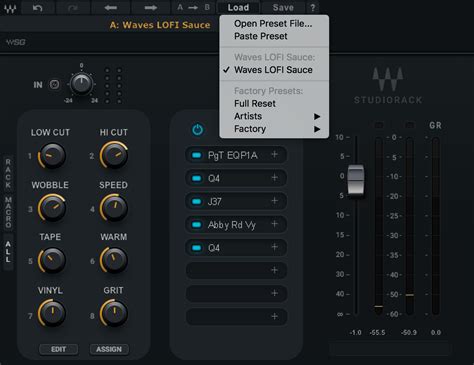Click the A: Waves LOFI Sauce preset name
Viewport: 474px width, 365px height.
160,25
